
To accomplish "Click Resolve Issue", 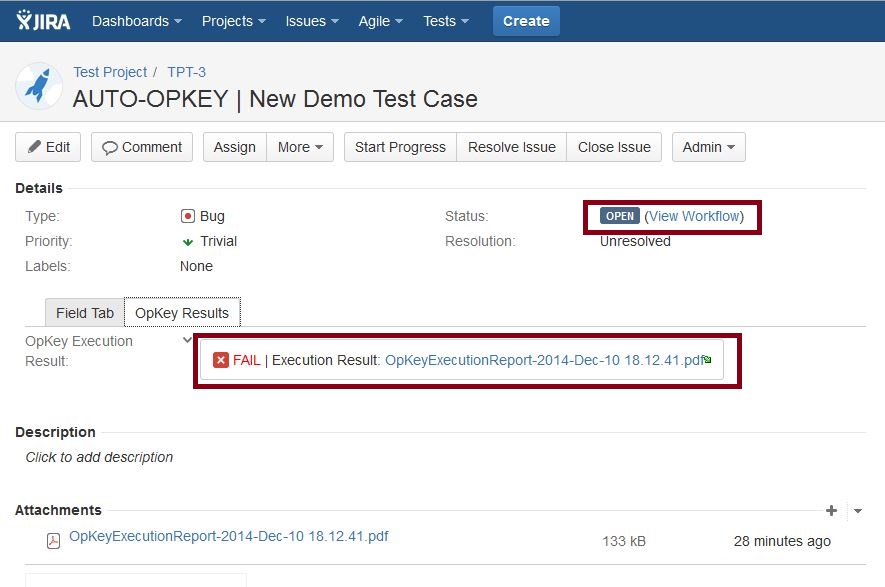I will click(511, 147).
